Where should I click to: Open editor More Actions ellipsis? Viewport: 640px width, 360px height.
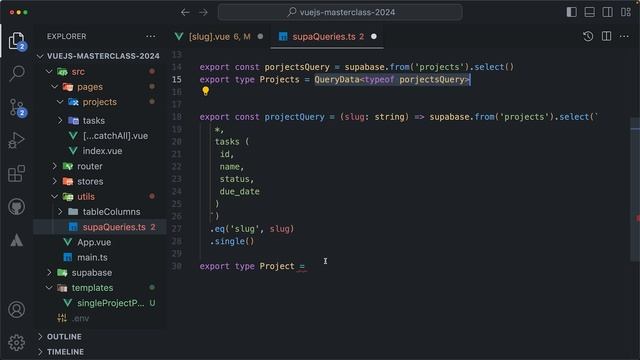[x=624, y=36]
